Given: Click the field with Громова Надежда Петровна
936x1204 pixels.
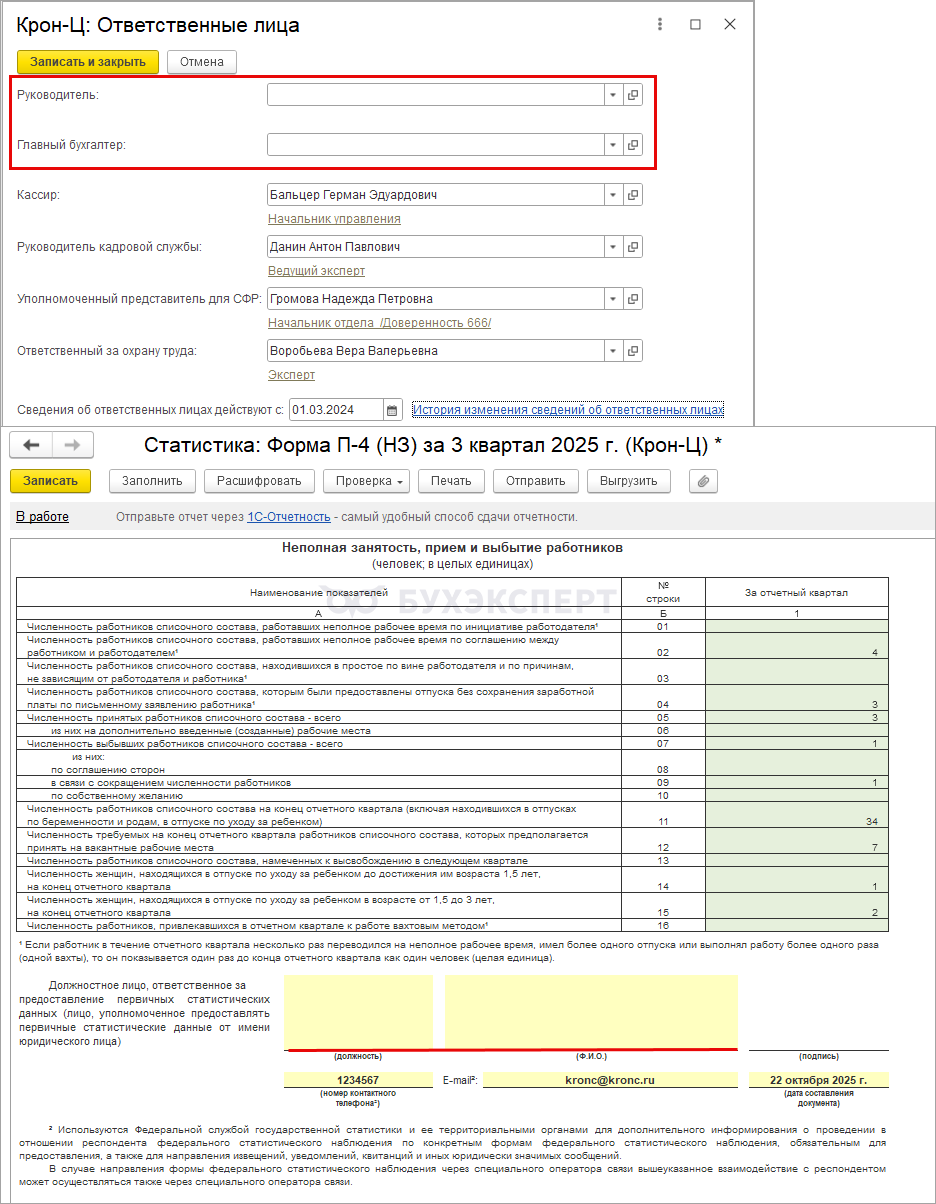Looking at the screenshot, I should coord(435,299).
